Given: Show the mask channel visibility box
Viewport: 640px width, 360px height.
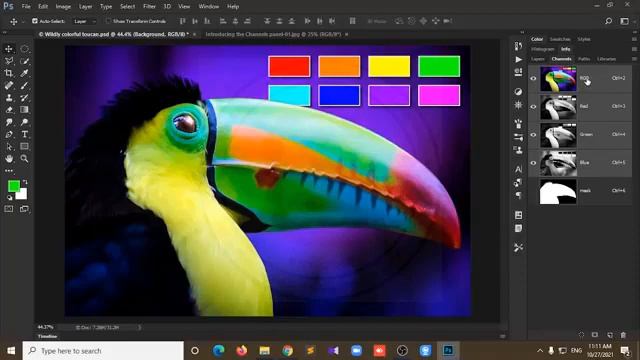Looking at the screenshot, I should coord(533,191).
